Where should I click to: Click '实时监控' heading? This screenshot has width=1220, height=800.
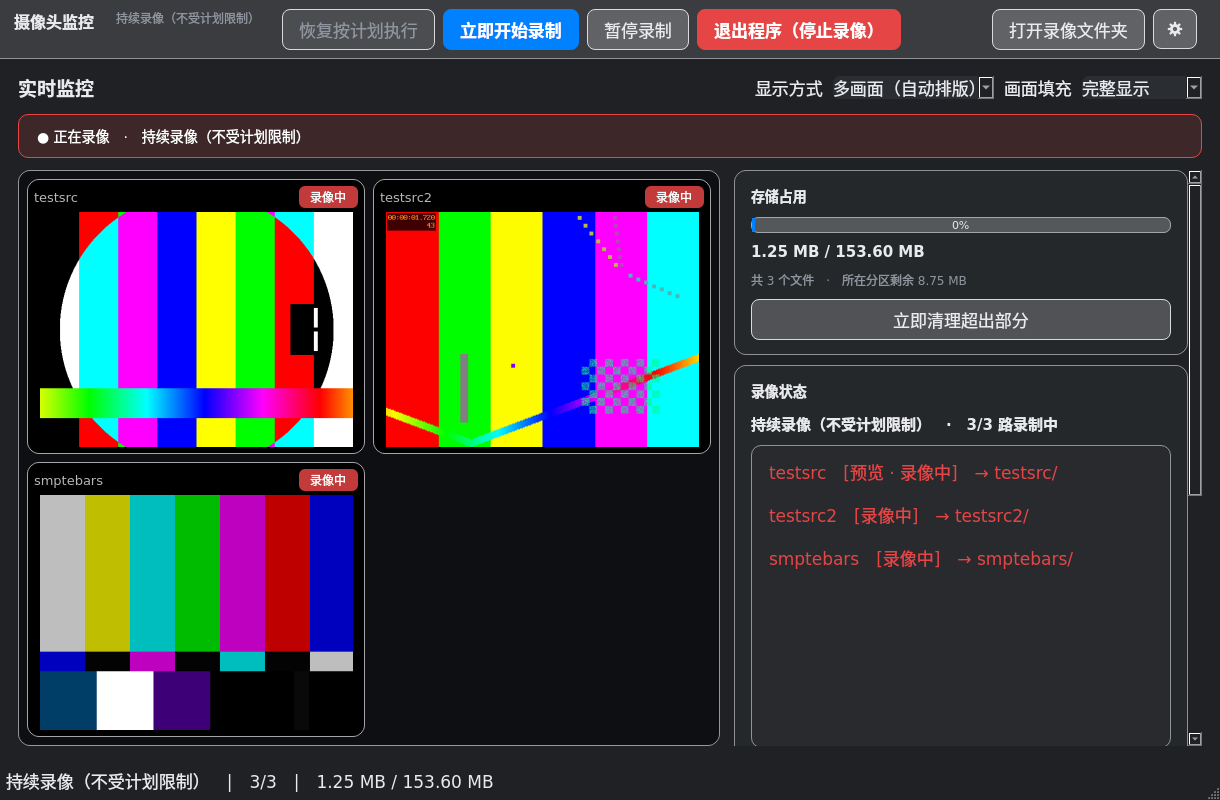[x=56, y=88]
